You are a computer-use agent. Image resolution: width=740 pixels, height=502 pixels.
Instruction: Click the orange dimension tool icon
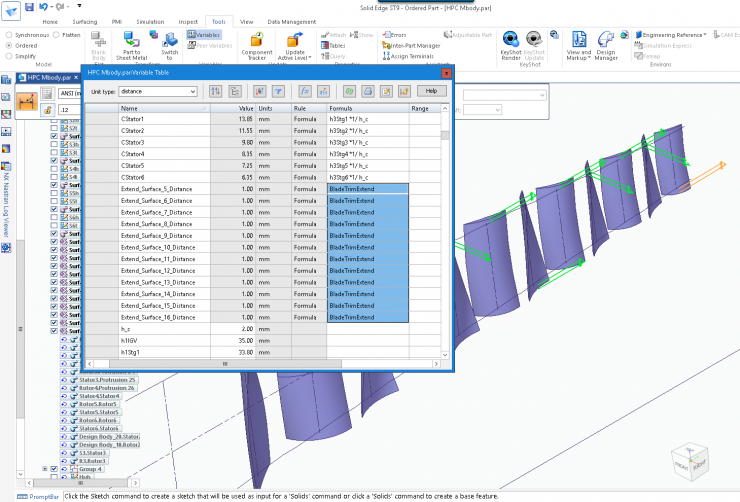[x=27, y=101]
